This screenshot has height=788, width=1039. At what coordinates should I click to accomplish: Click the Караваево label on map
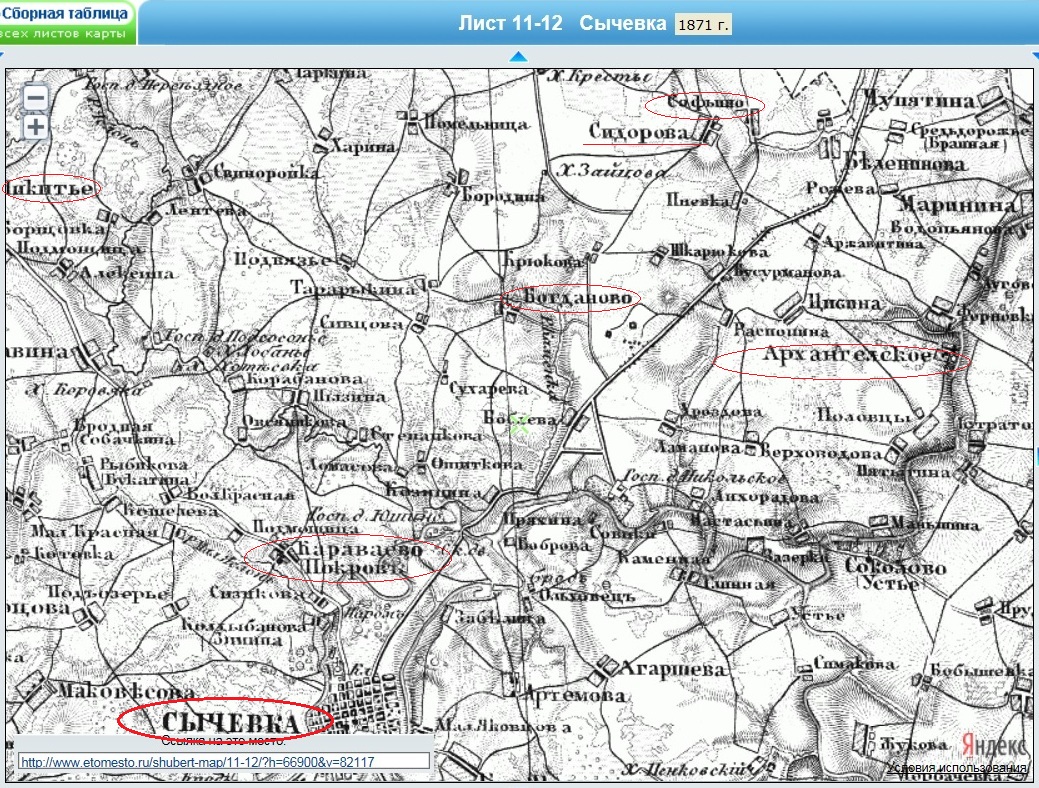(360, 549)
